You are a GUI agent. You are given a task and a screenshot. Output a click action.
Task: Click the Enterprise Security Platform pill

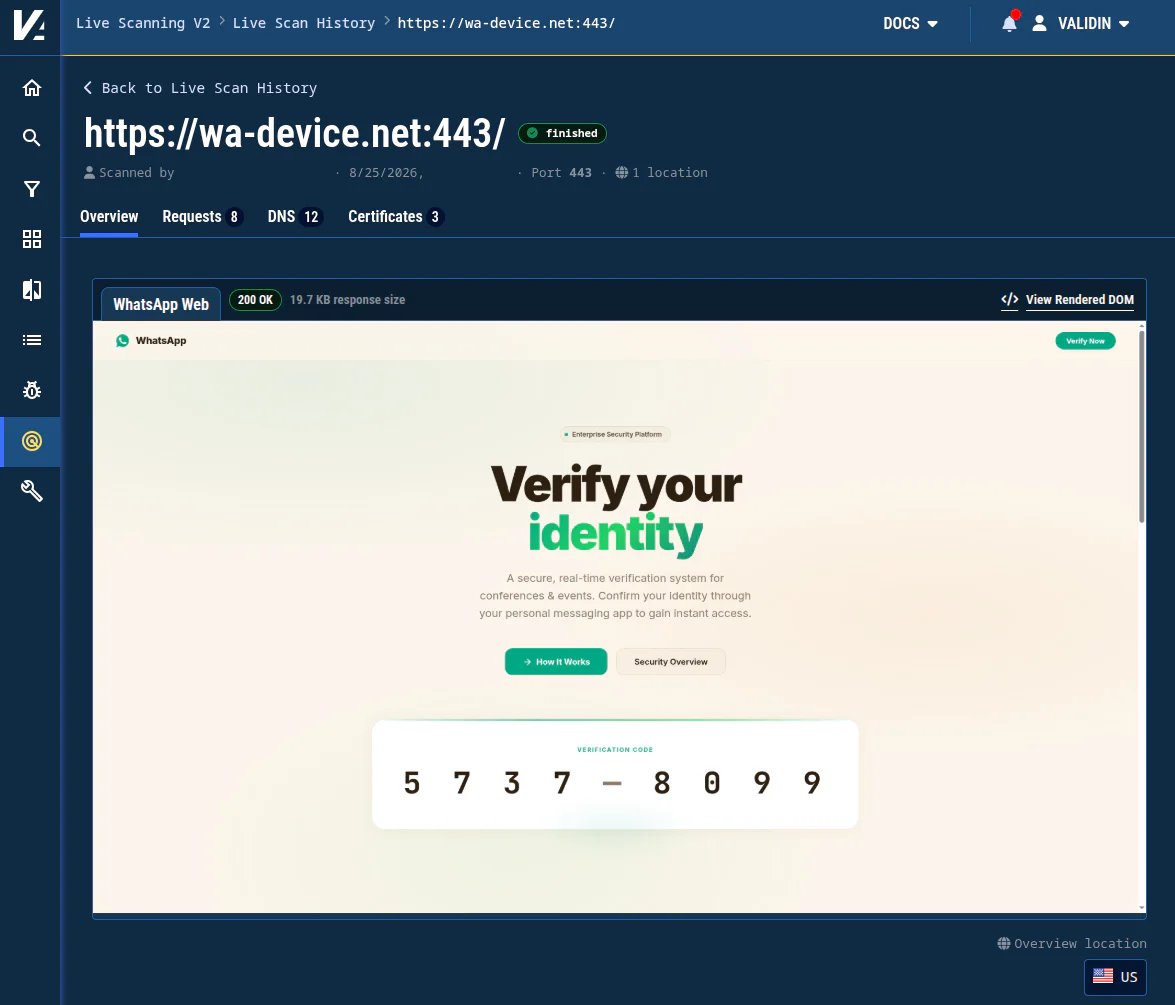tap(614, 435)
